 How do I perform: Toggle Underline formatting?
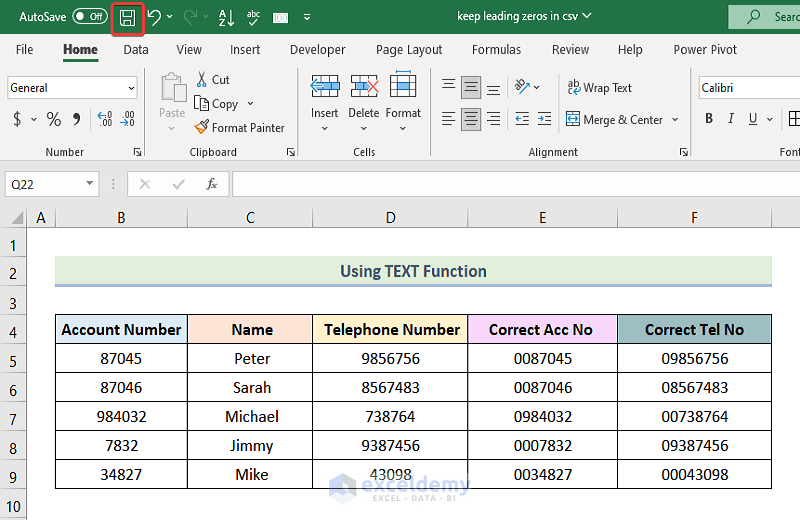[753, 118]
